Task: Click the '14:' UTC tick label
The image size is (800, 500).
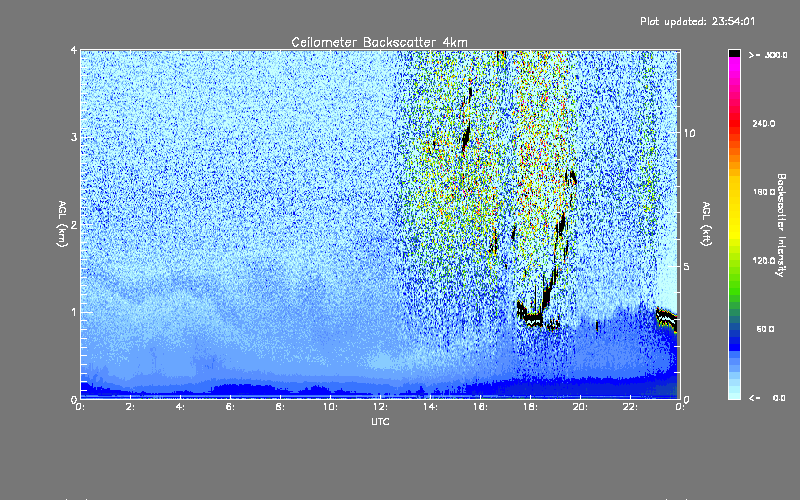Action: pos(430,407)
